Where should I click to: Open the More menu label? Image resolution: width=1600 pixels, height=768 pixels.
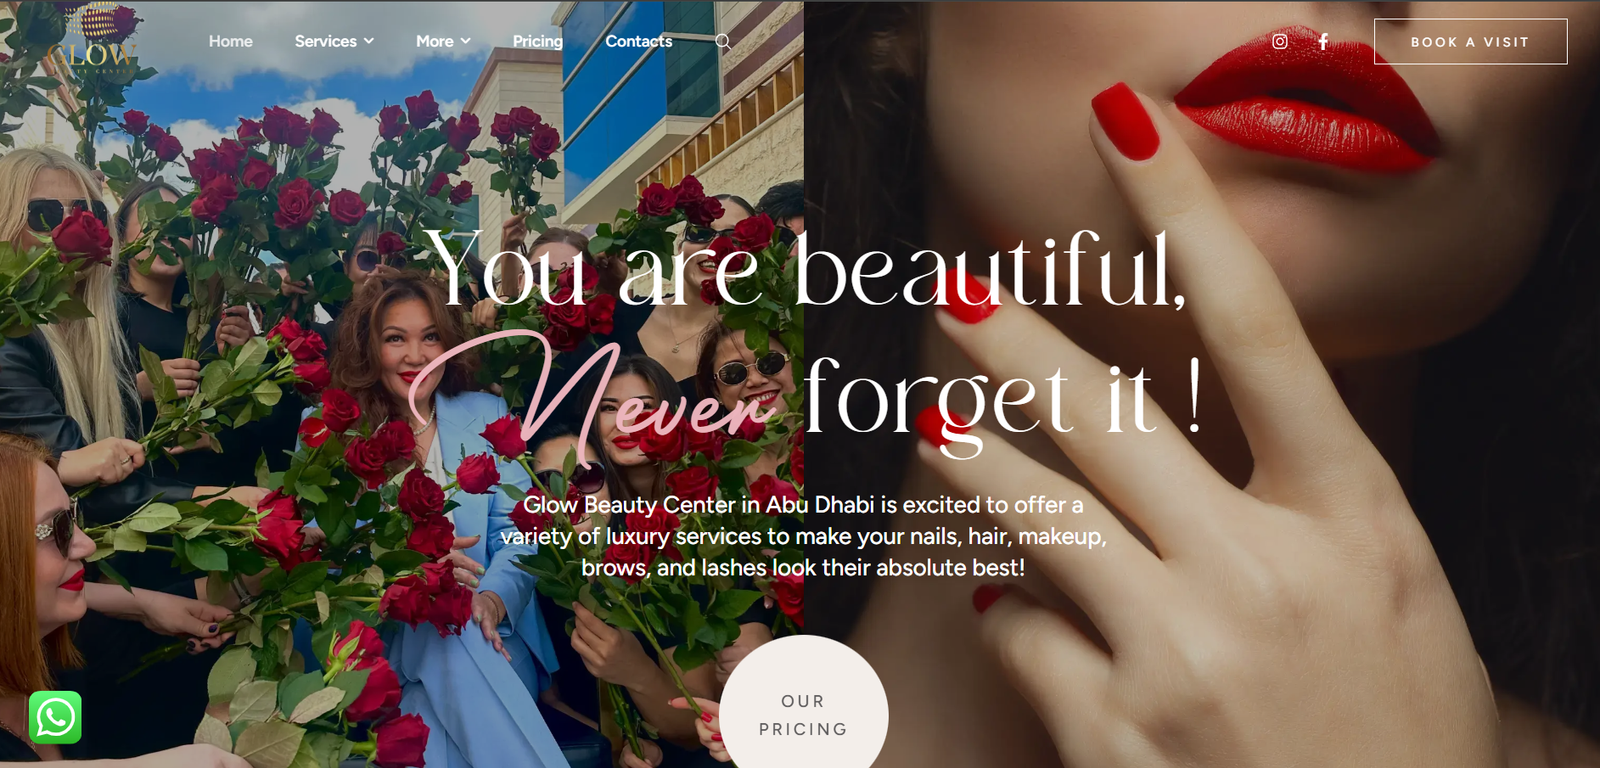pyautogui.click(x=435, y=41)
